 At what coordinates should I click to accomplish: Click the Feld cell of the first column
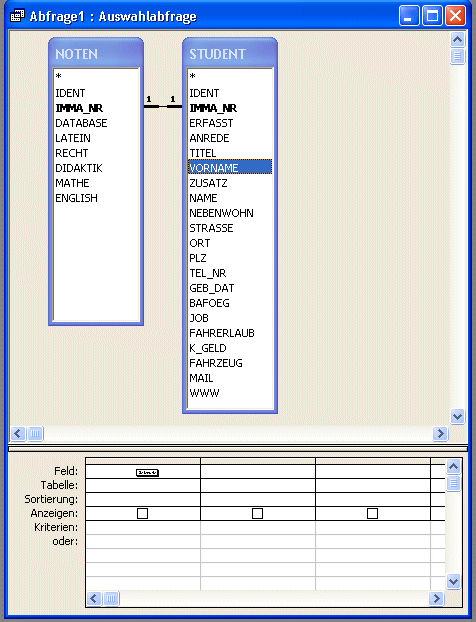(143, 472)
